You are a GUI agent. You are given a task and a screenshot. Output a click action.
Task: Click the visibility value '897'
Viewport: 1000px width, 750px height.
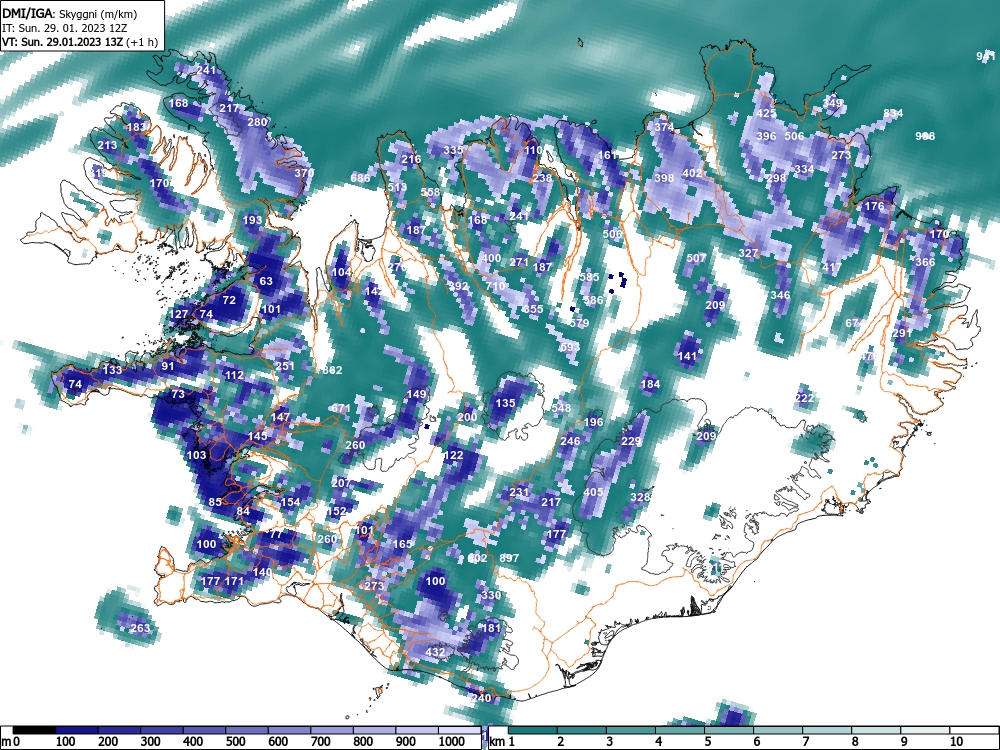tap(509, 558)
